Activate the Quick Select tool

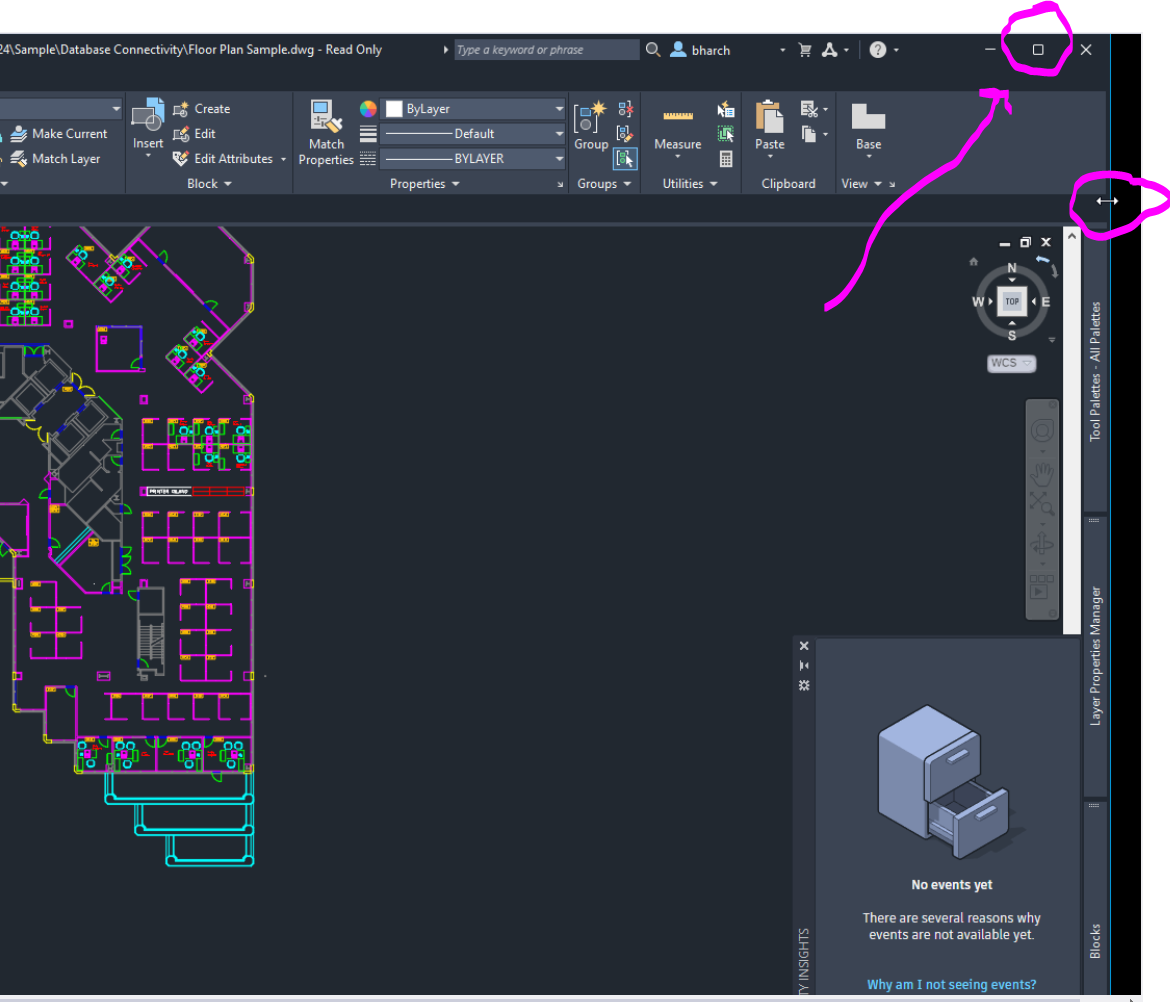(x=725, y=108)
